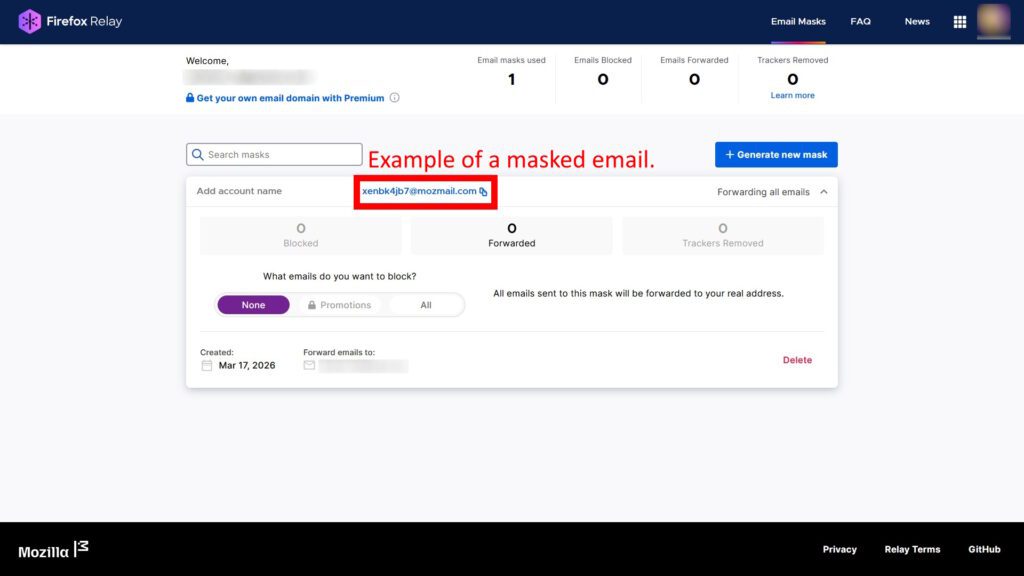Viewport: 1024px width, 576px height.
Task: Open Get your own email domain link
Action: point(290,98)
